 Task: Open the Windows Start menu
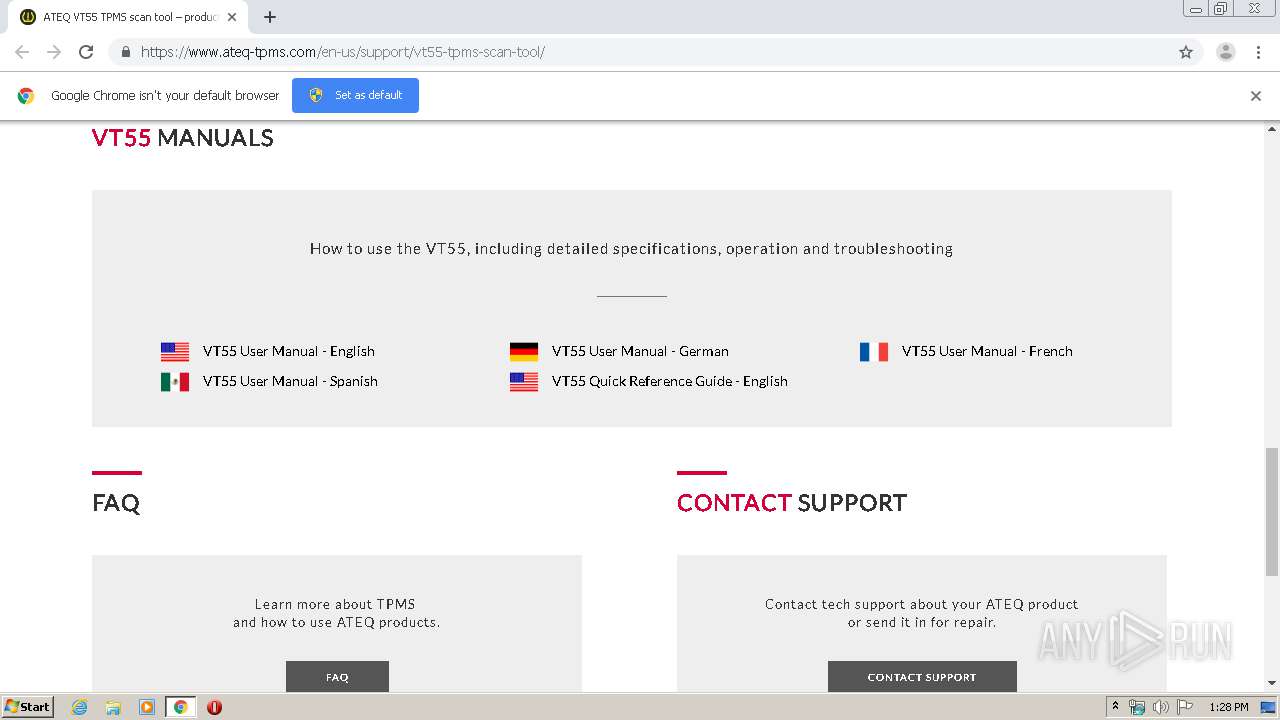click(x=28, y=707)
